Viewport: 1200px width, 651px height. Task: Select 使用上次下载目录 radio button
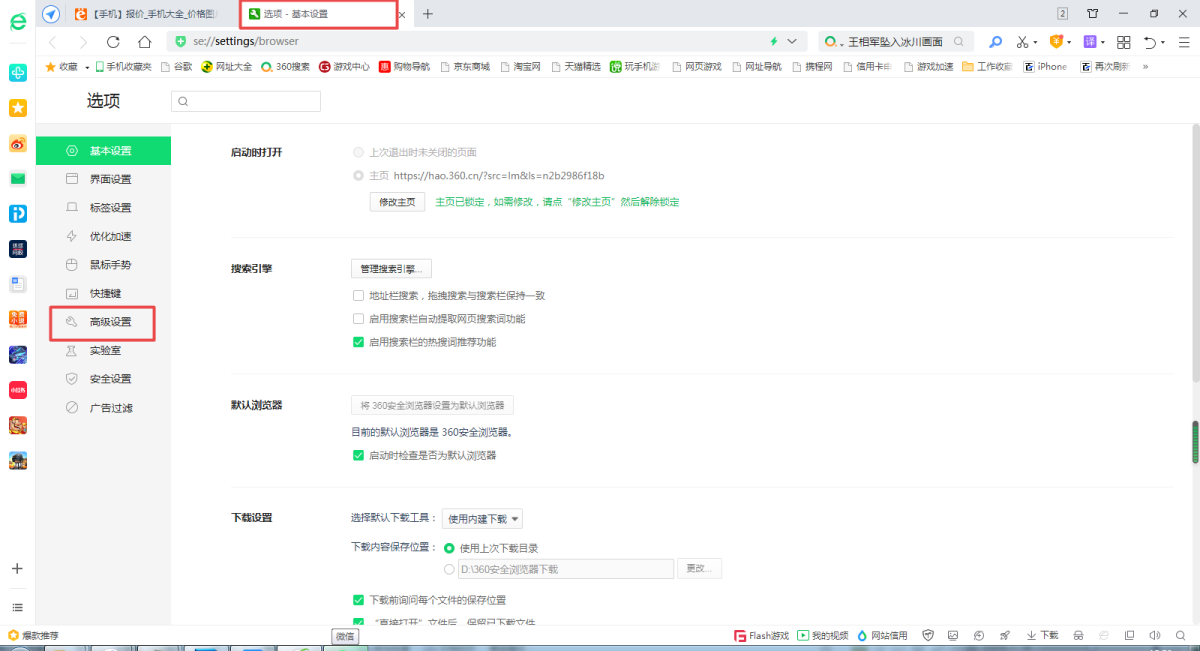[x=449, y=548]
